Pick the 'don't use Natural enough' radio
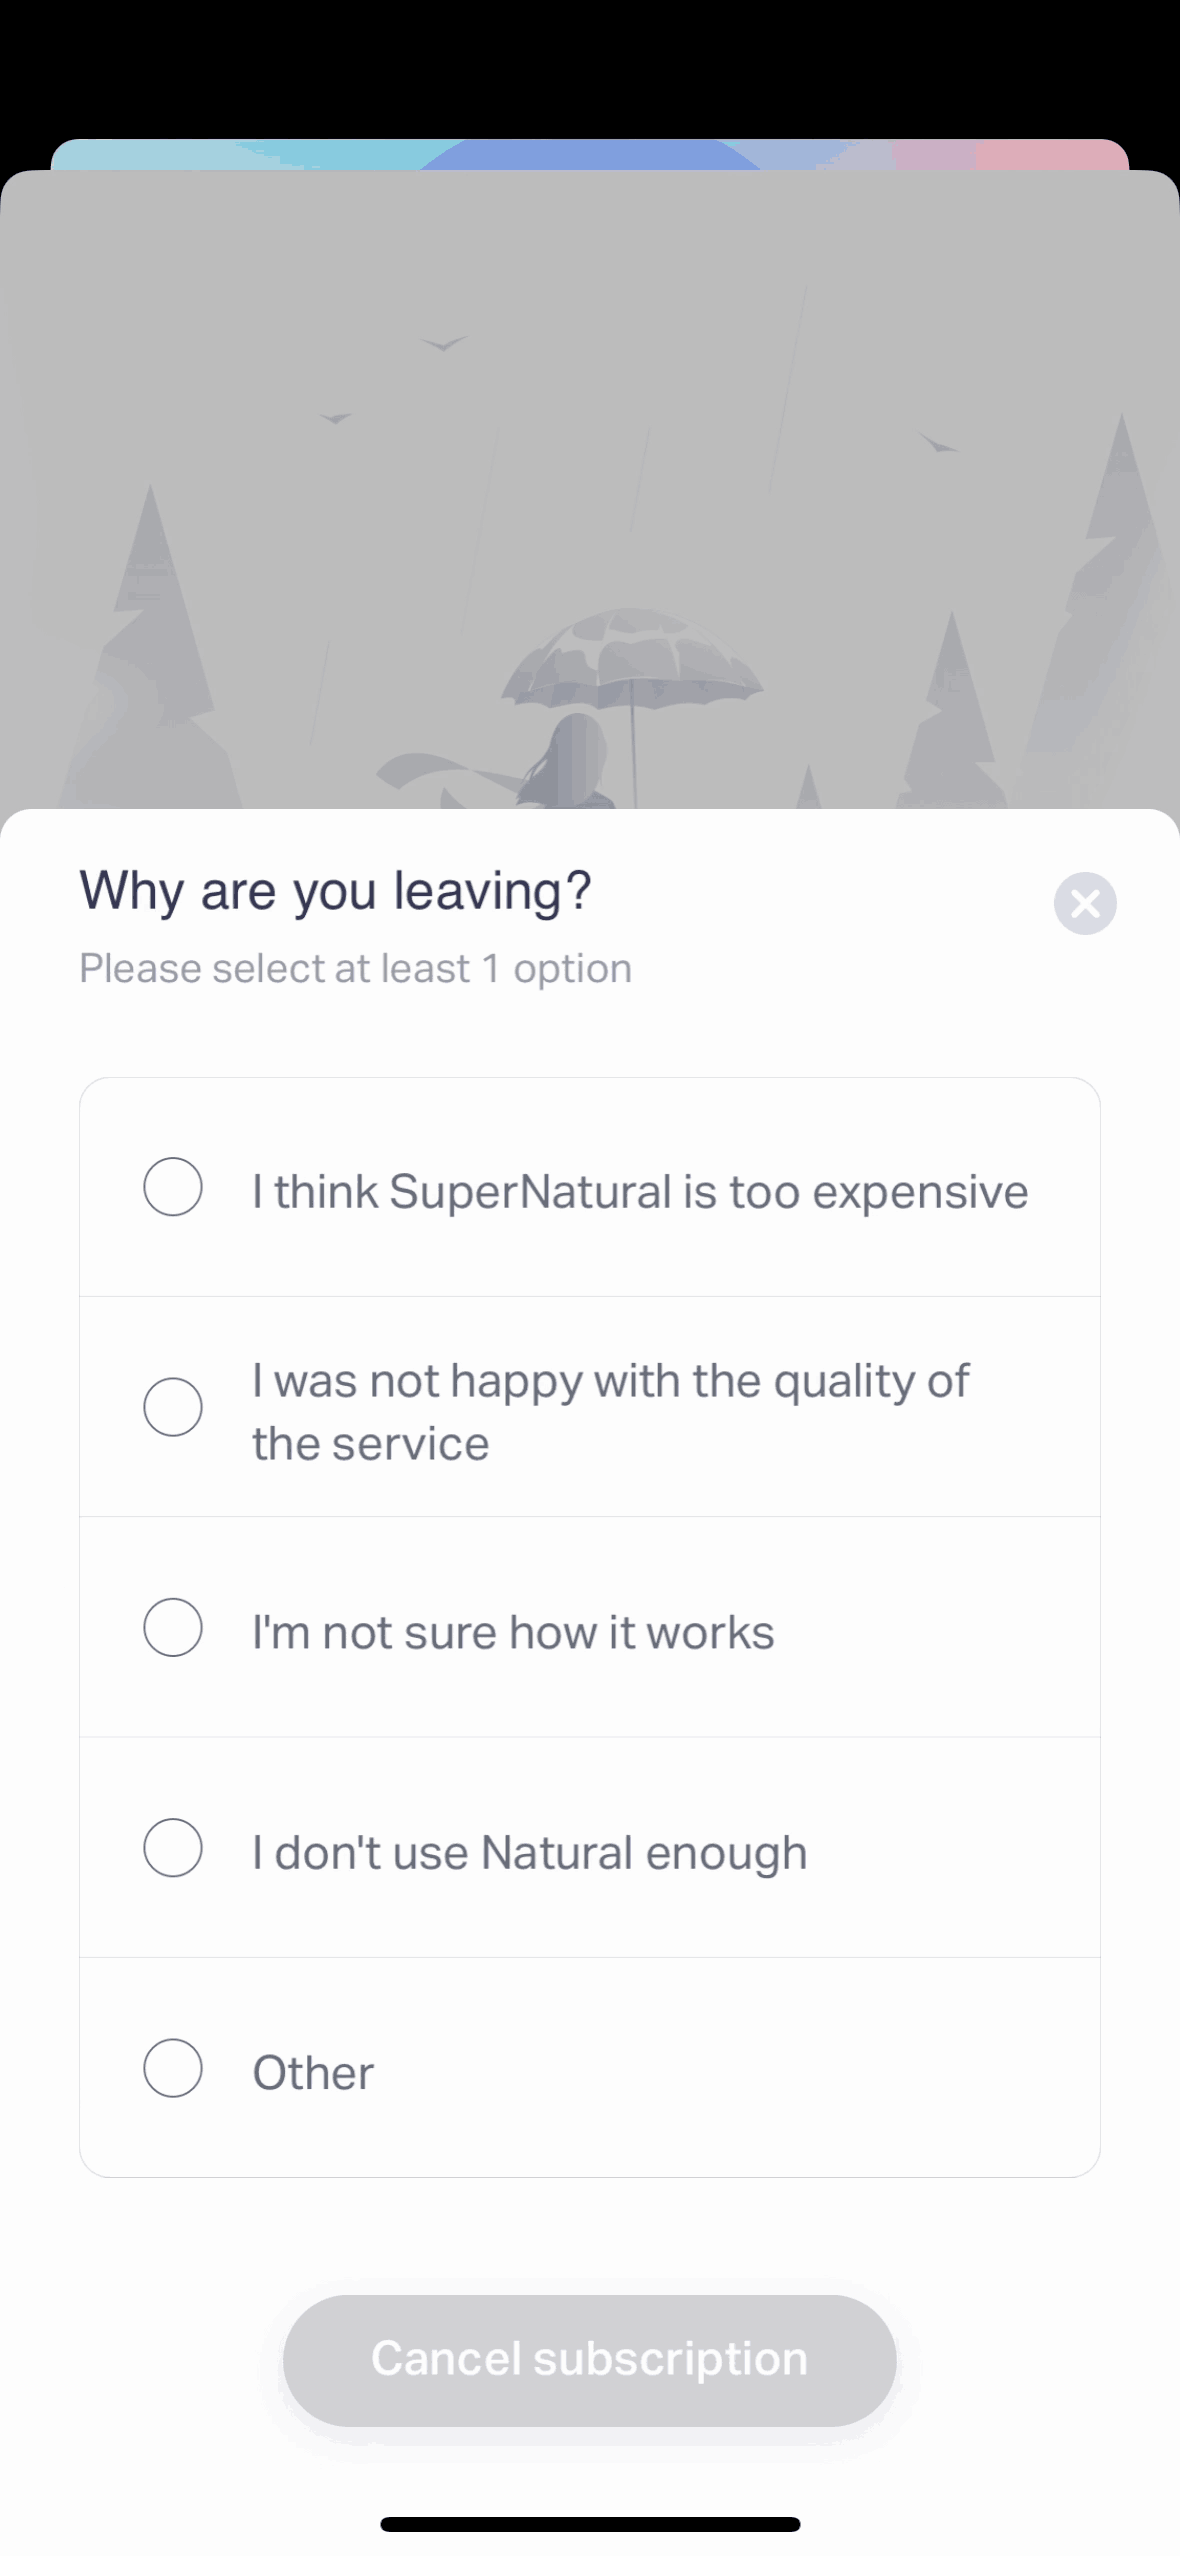Image resolution: width=1180 pixels, height=2556 pixels. (173, 1847)
